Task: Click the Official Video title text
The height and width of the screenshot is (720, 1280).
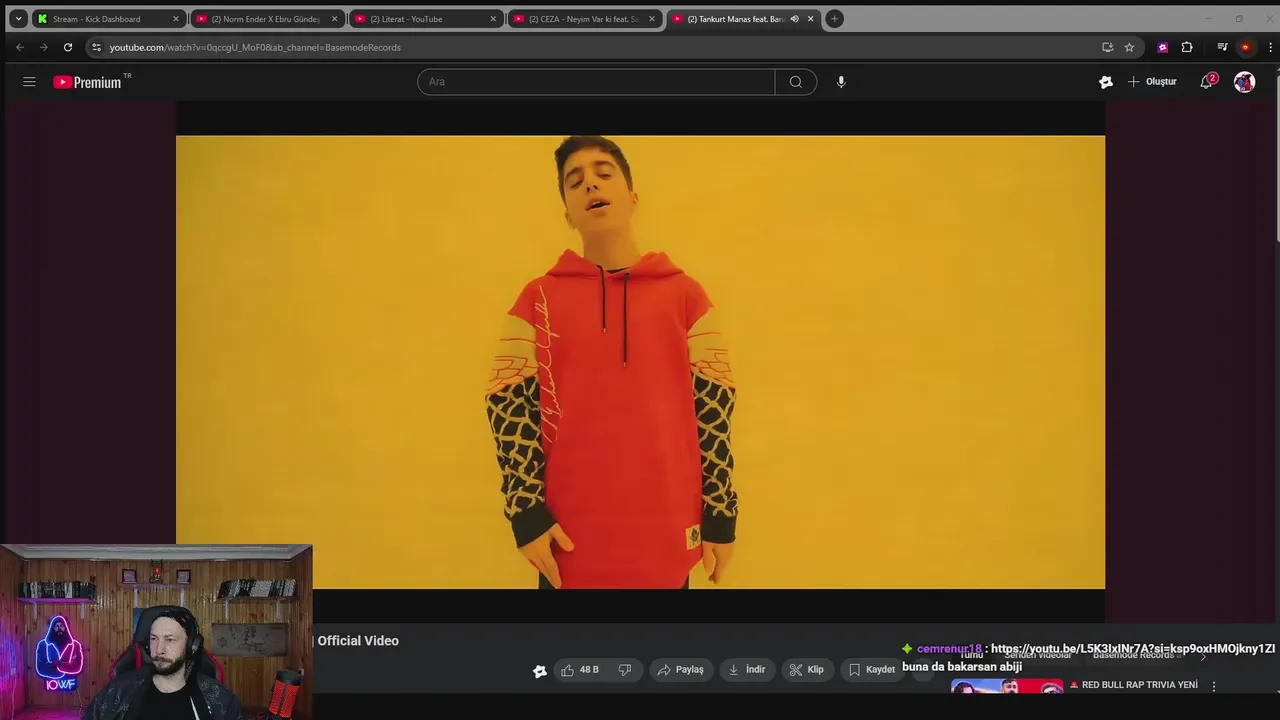Action: click(x=358, y=641)
